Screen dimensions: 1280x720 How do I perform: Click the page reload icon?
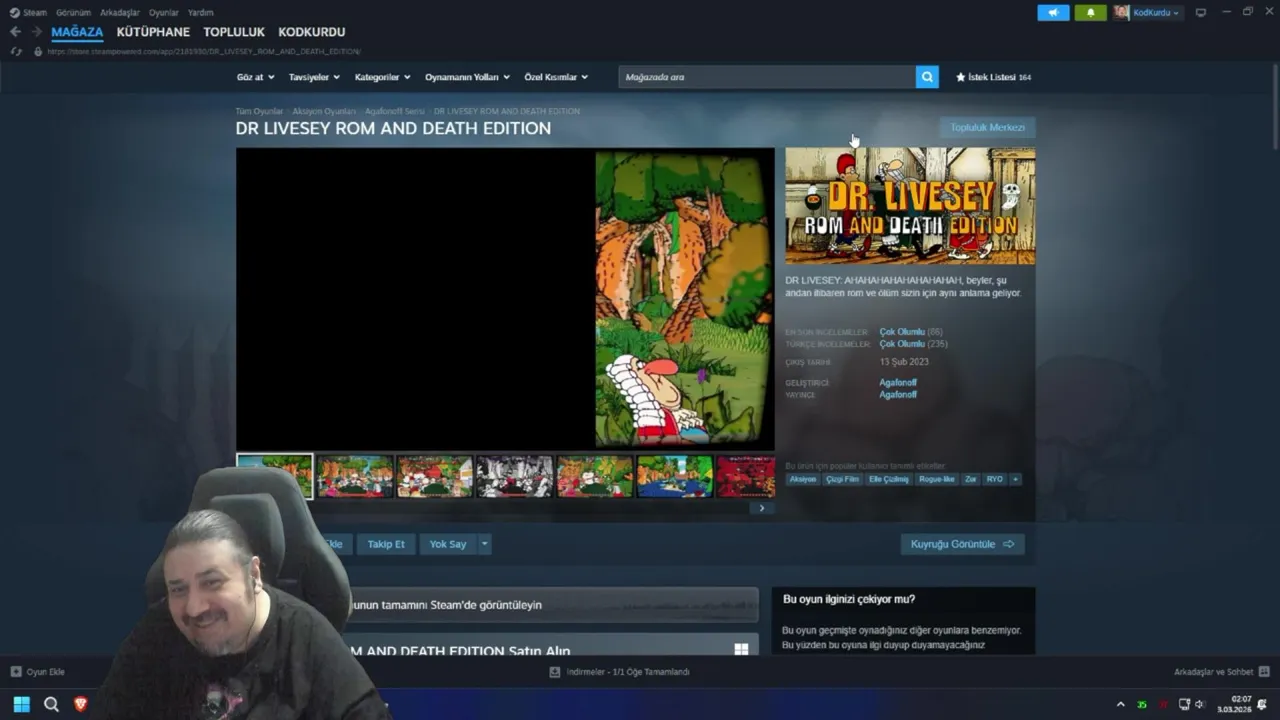coord(16,51)
